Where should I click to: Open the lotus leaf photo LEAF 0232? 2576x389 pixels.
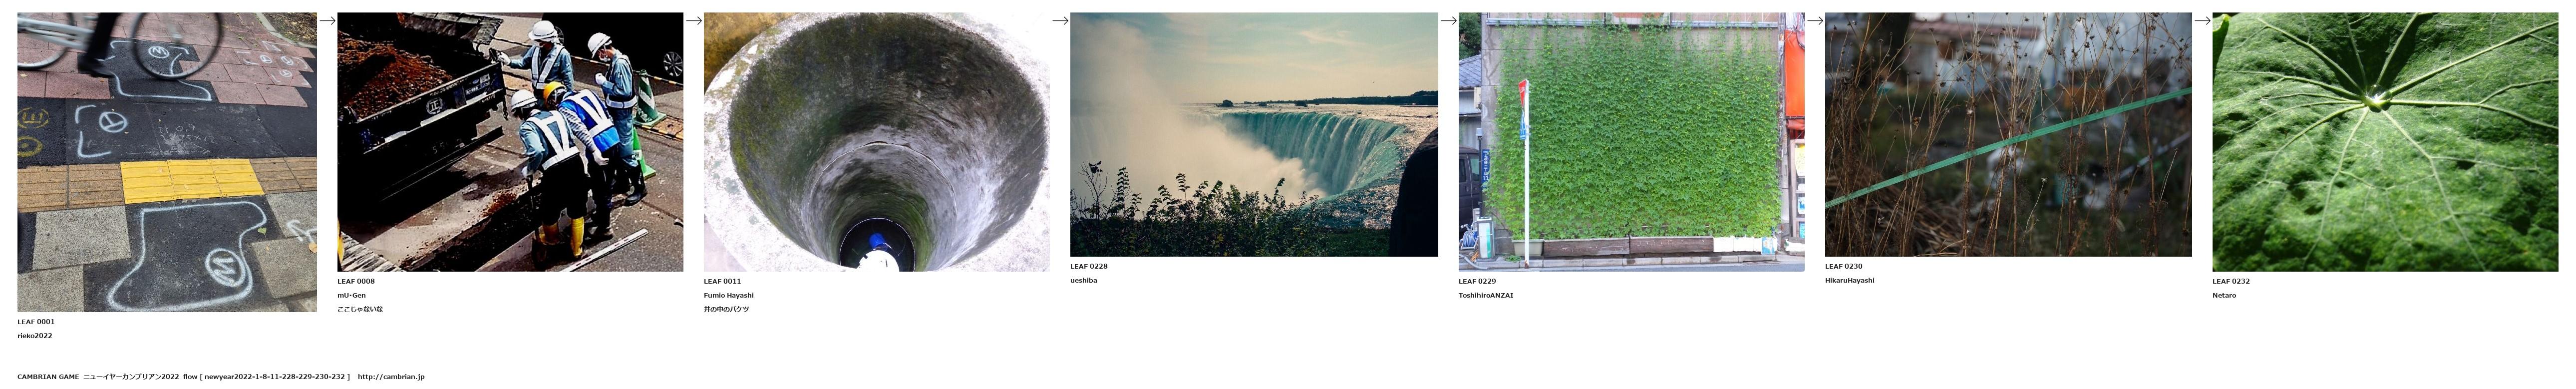pyautogui.click(x=2385, y=142)
